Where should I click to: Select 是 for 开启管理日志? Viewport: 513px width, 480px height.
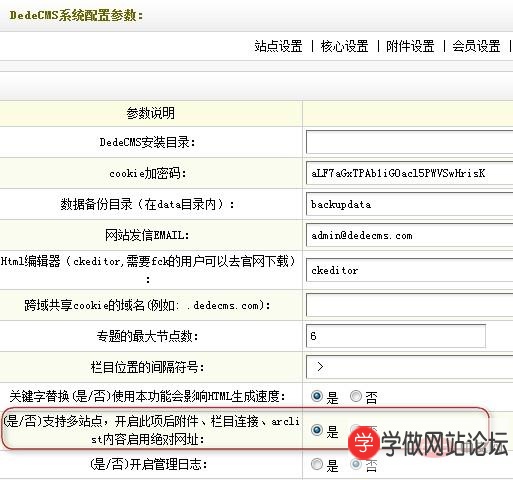(x=317, y=464)
